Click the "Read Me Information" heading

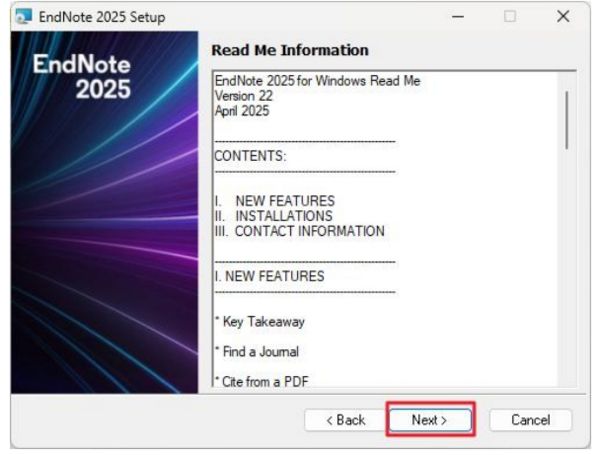(x=290, y=50)
